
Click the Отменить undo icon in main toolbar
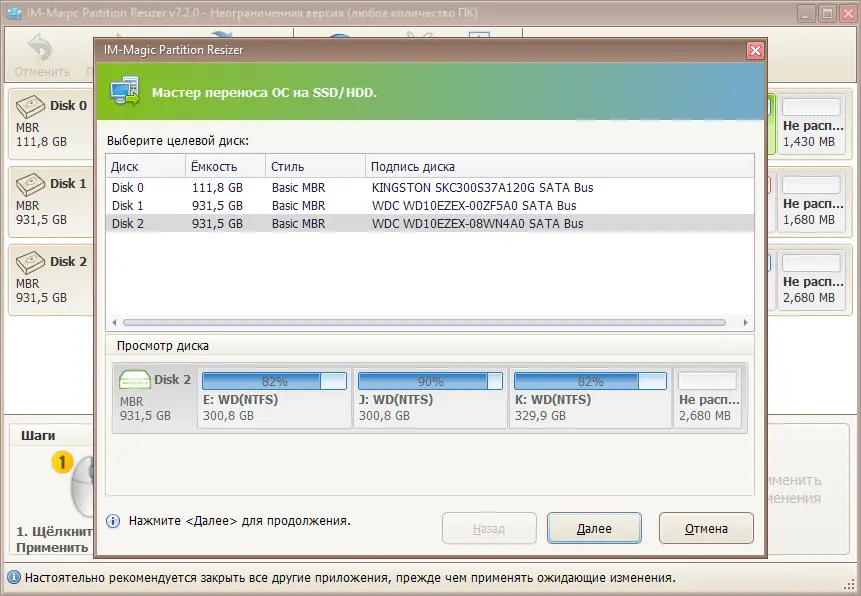[40, 48]
